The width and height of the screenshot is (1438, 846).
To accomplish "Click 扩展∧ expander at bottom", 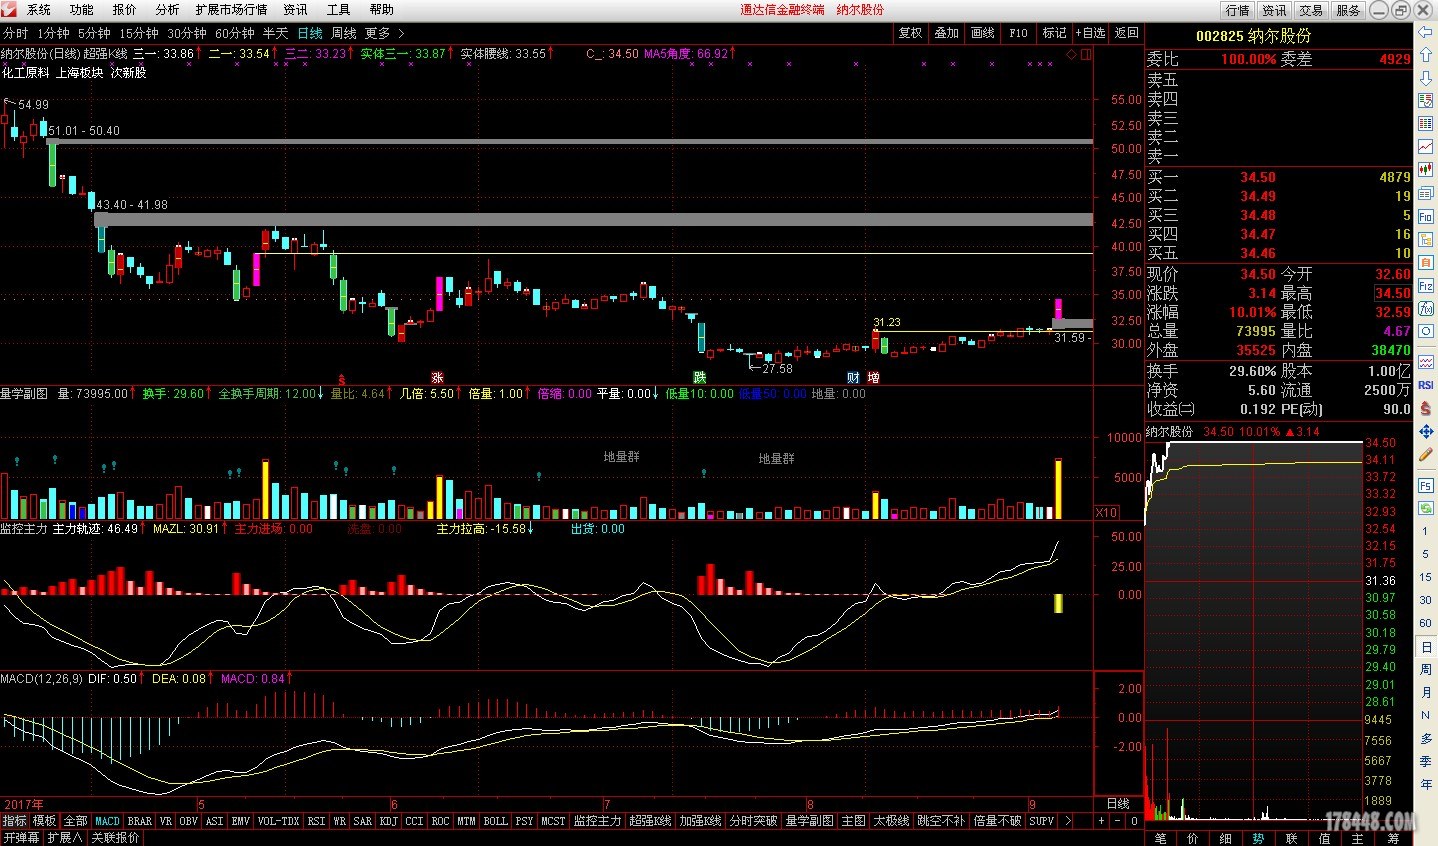I will 65,838.
